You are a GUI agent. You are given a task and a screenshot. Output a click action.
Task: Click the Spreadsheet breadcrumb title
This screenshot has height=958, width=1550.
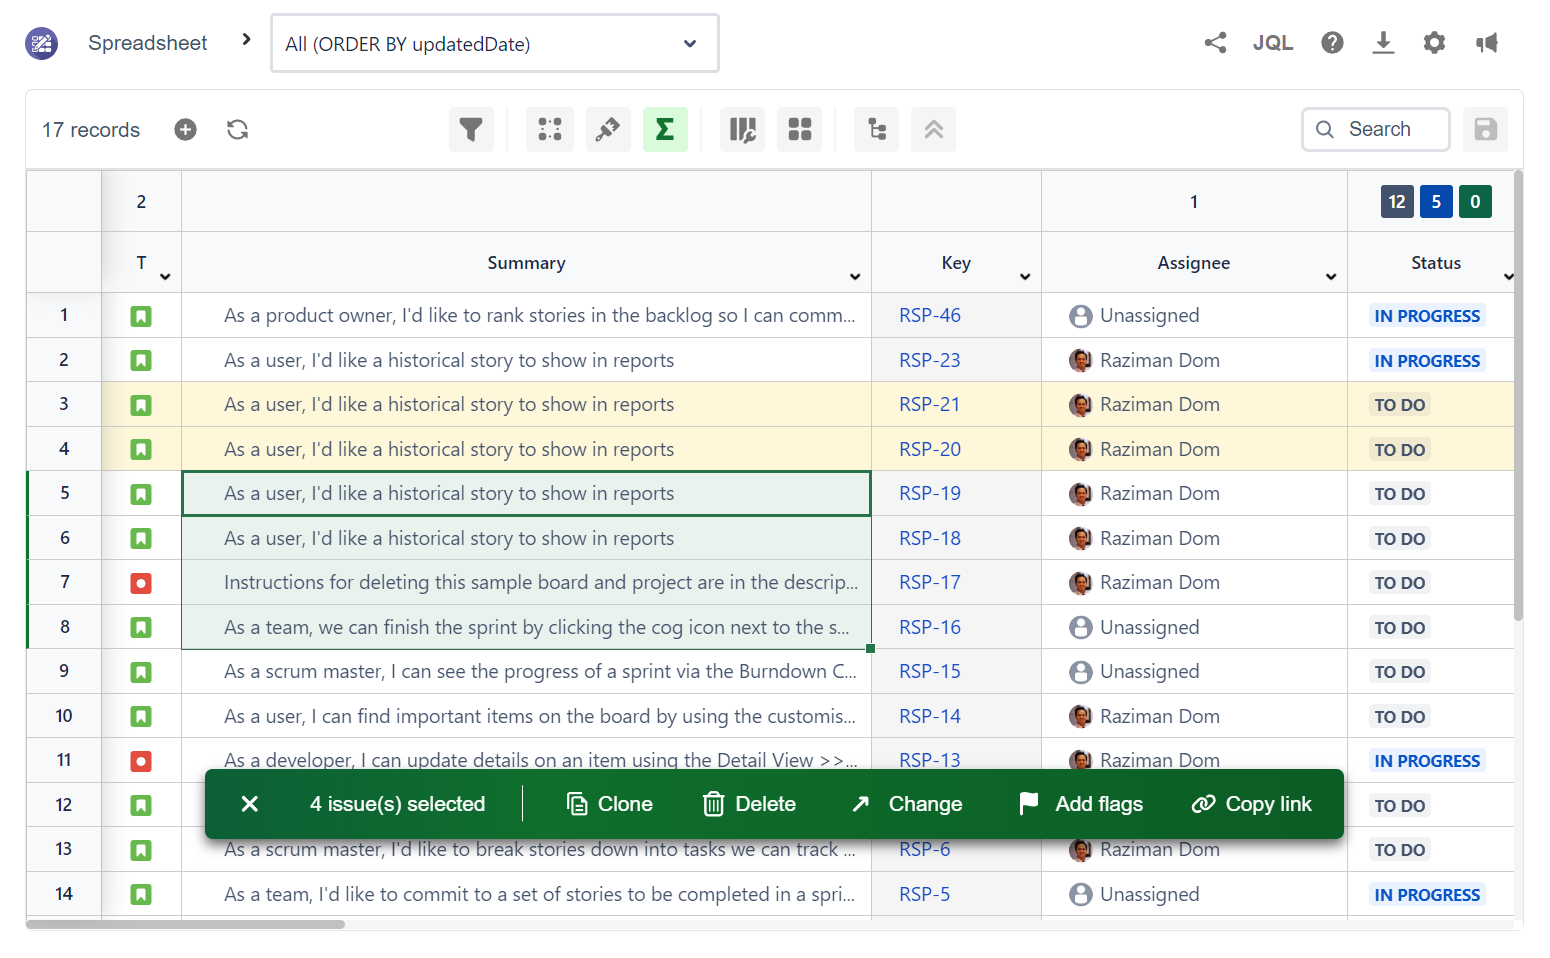tap(147, 43)
